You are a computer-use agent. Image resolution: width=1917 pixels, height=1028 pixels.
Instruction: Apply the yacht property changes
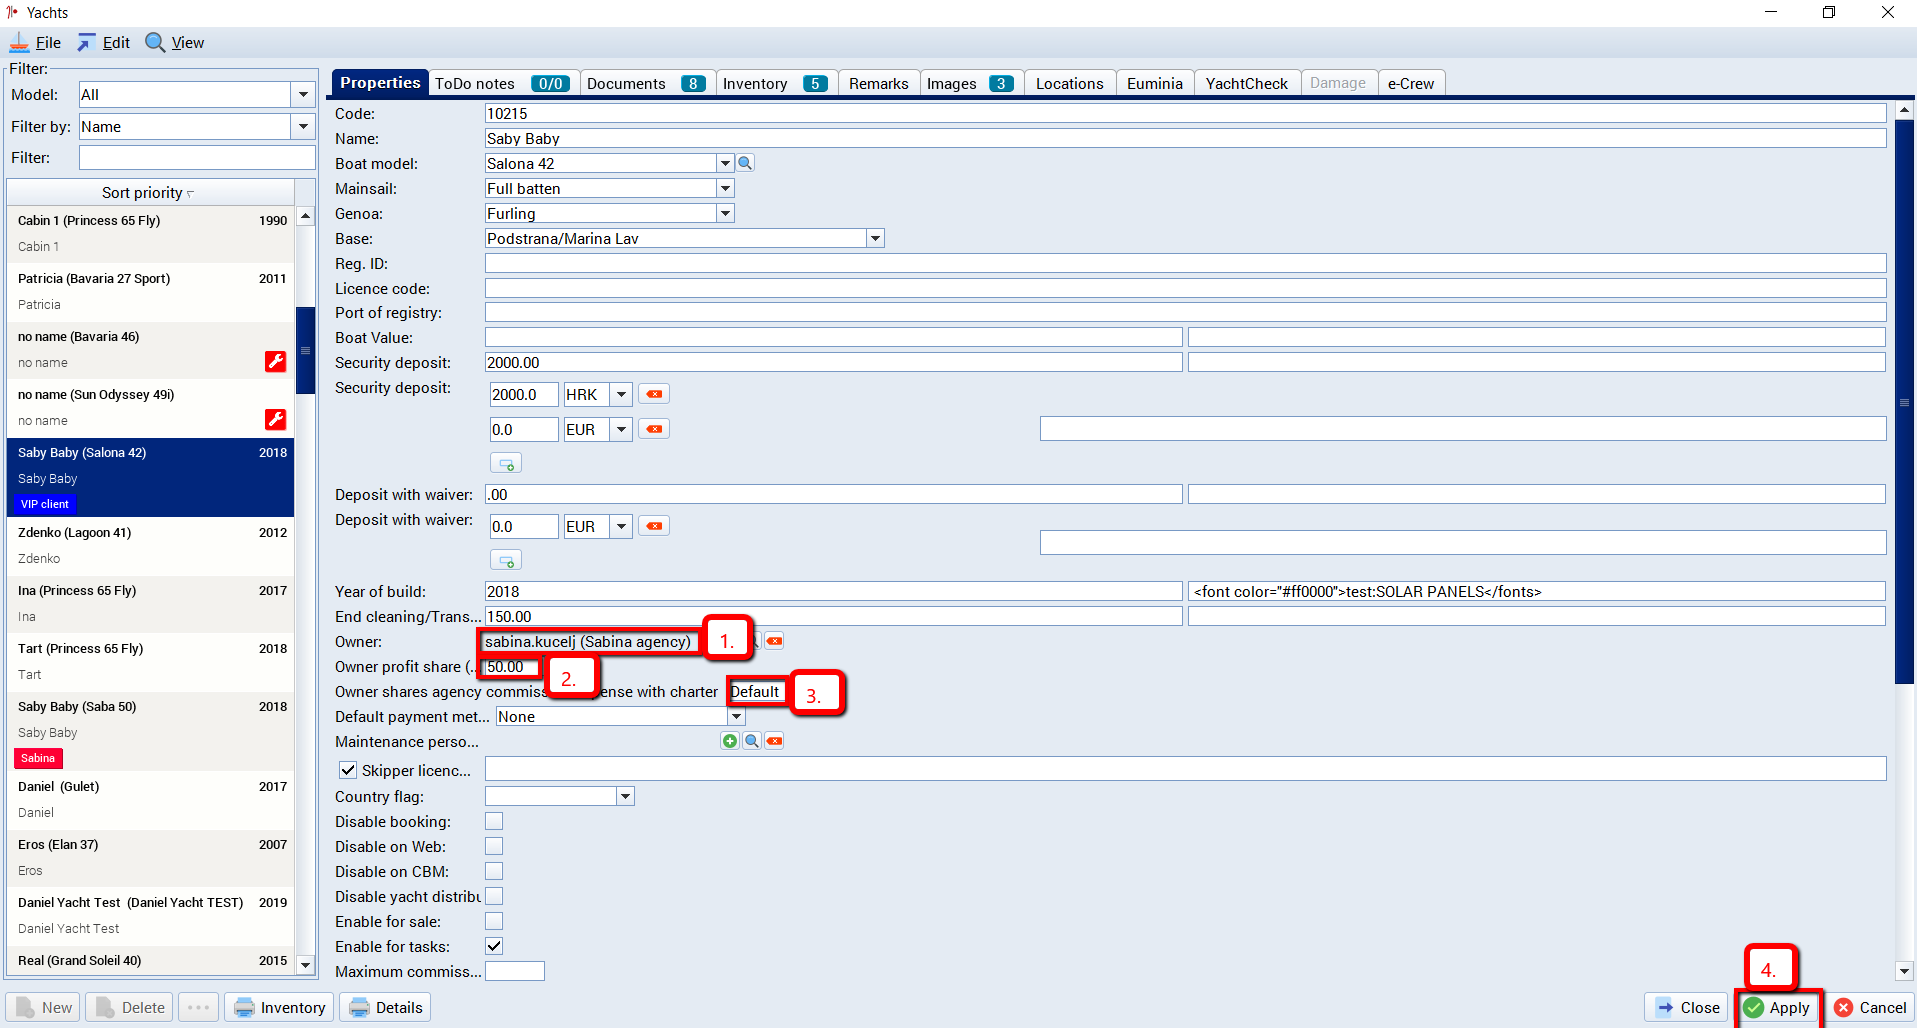coord(1779,1007)
